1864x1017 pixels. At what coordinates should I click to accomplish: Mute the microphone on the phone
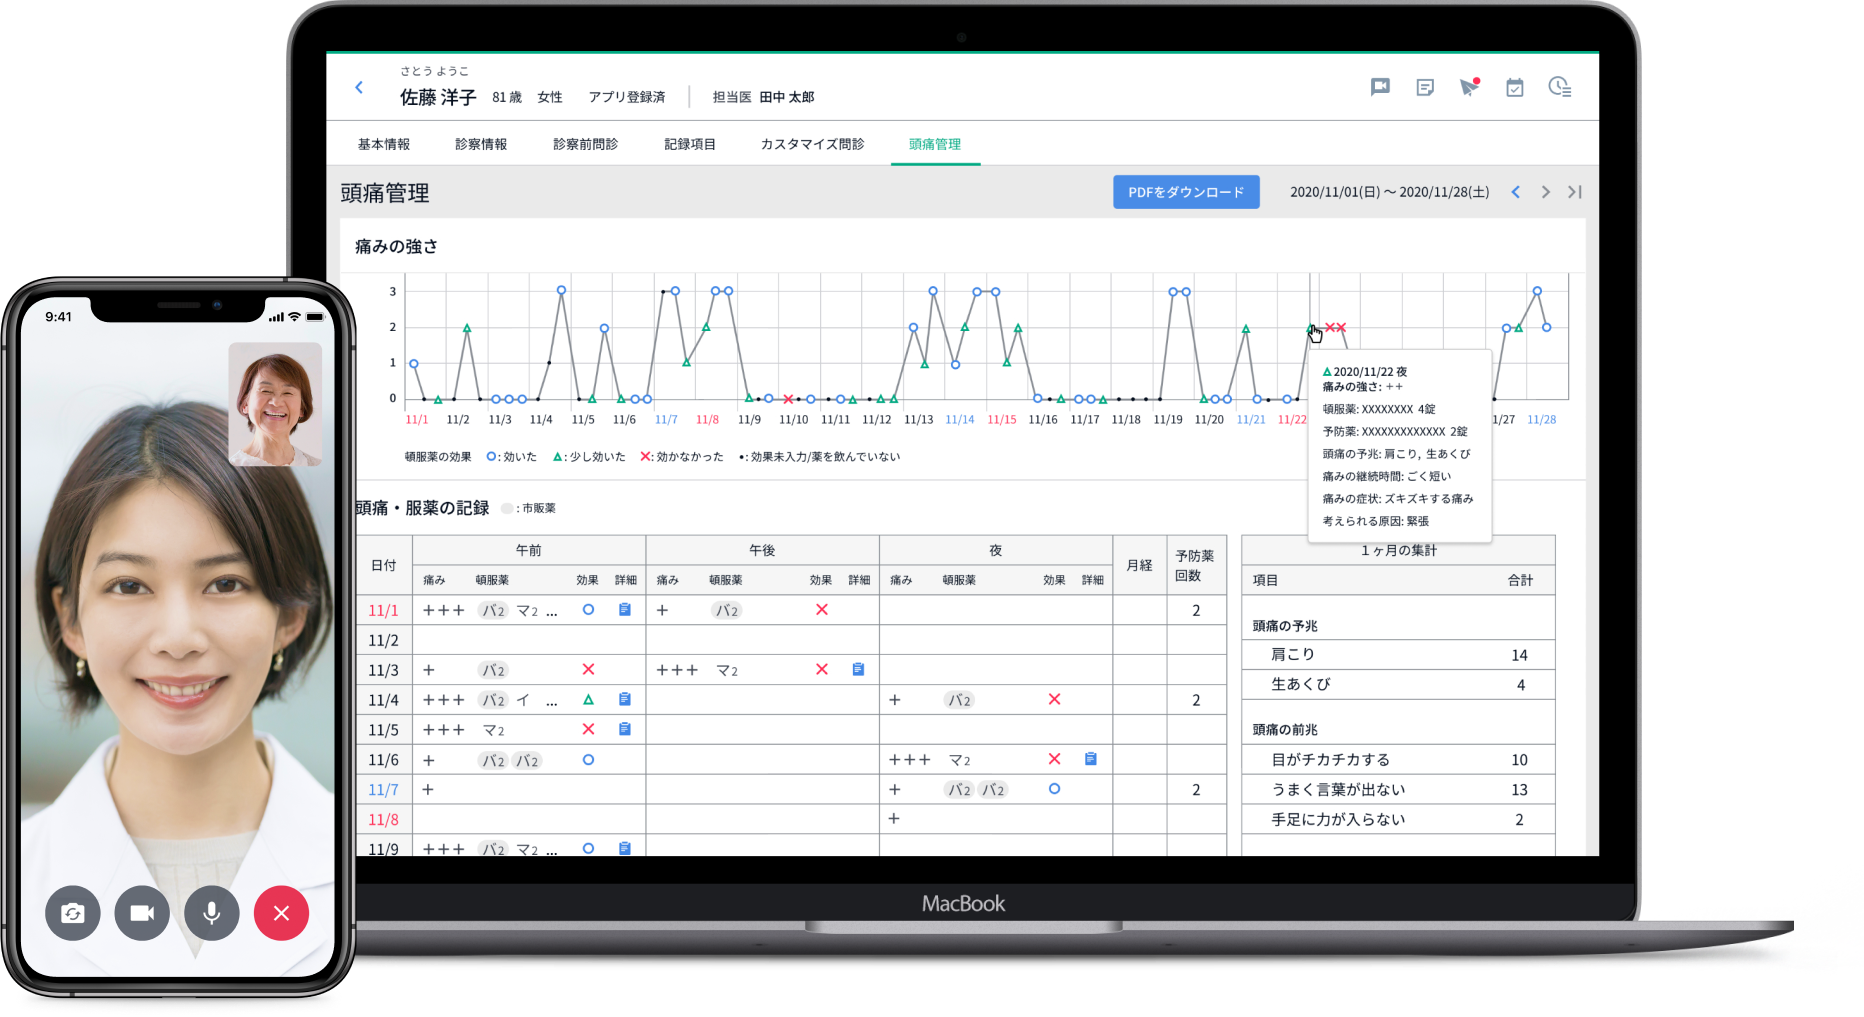click(x=212, y=913)
